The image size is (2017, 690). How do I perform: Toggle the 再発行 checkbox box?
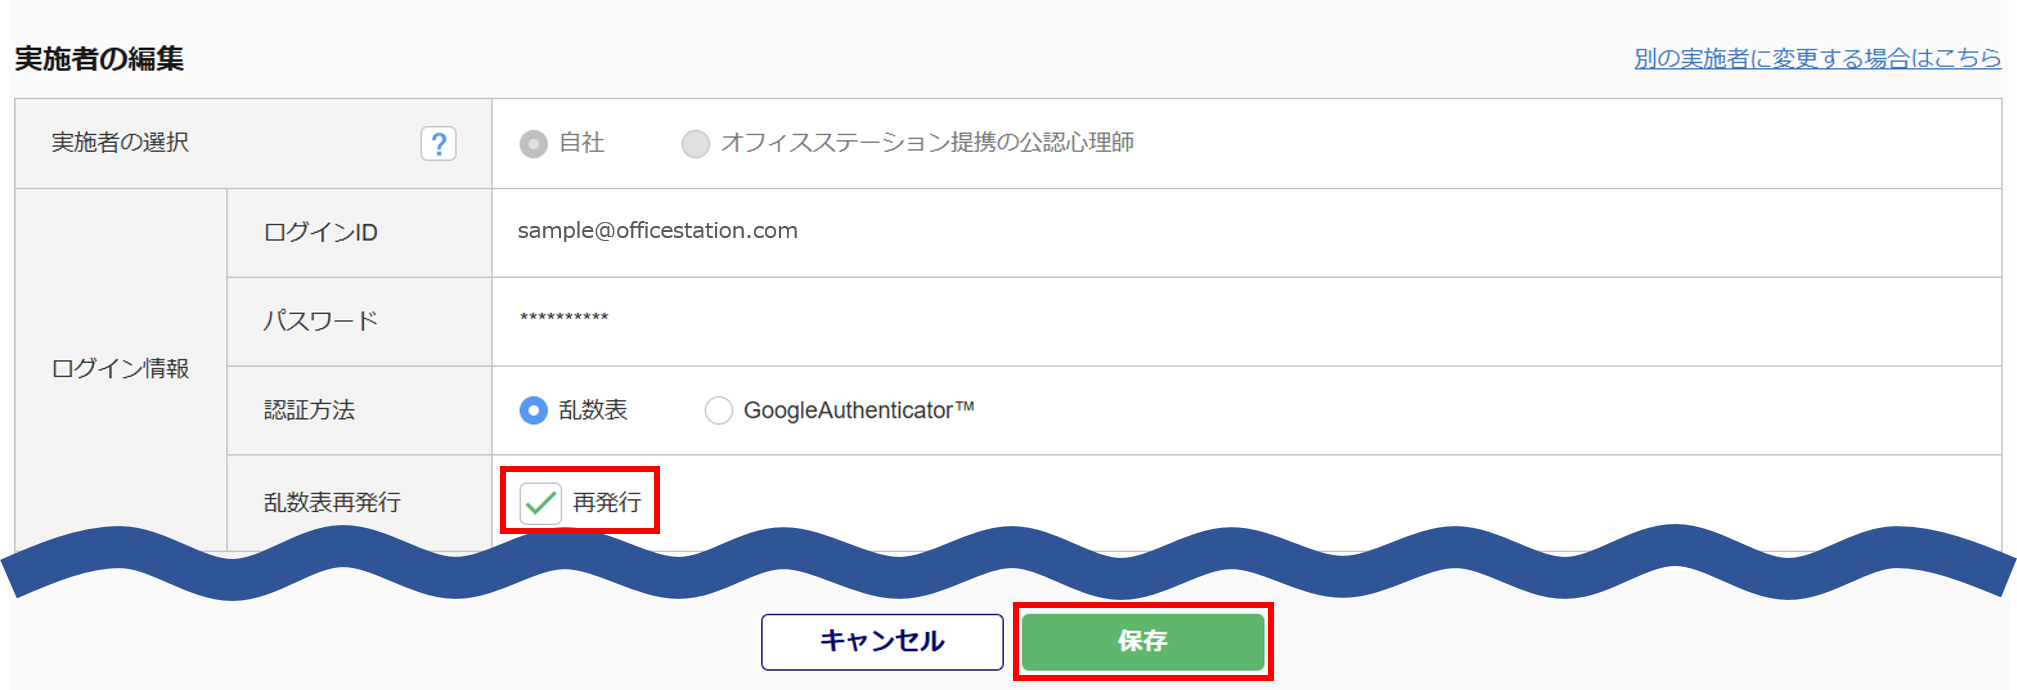[540, 502]
